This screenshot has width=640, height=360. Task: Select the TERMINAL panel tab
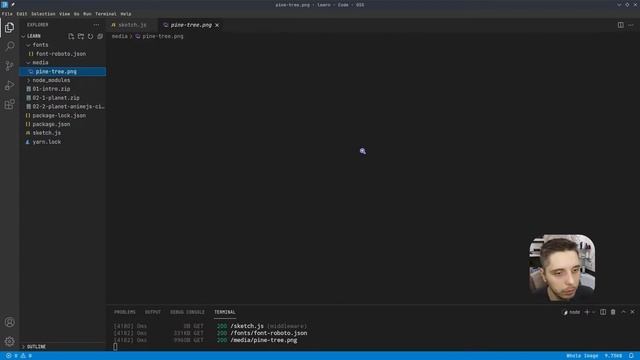[x=224, y=312]
